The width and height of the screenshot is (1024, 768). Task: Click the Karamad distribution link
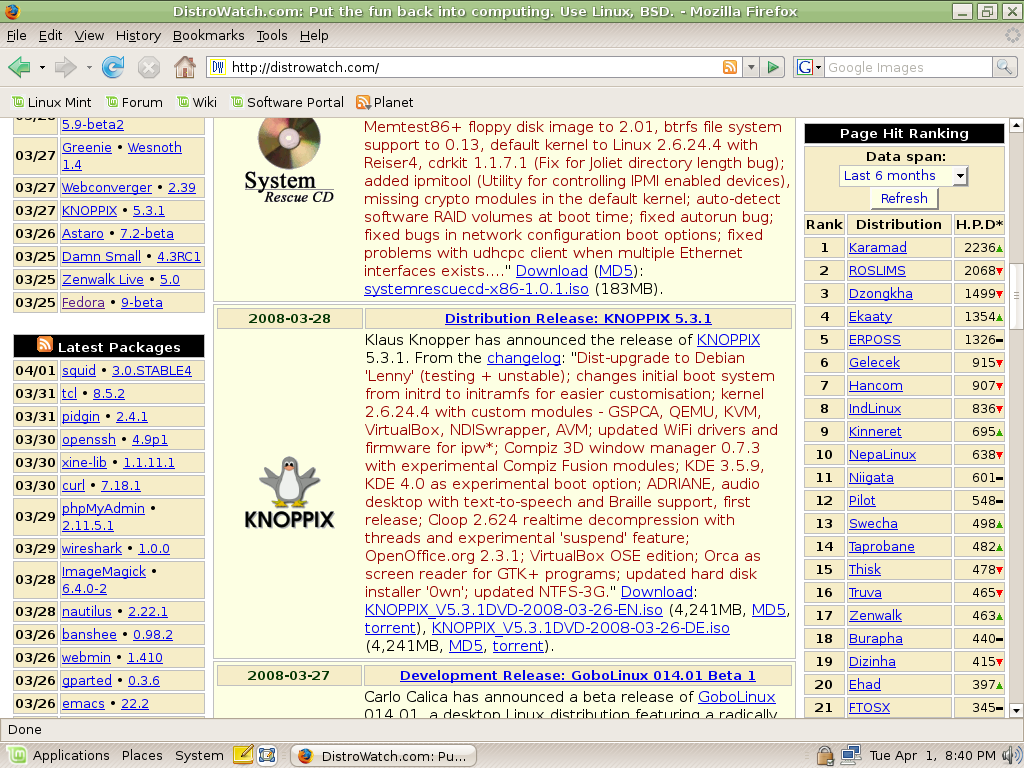coord(878,248)
